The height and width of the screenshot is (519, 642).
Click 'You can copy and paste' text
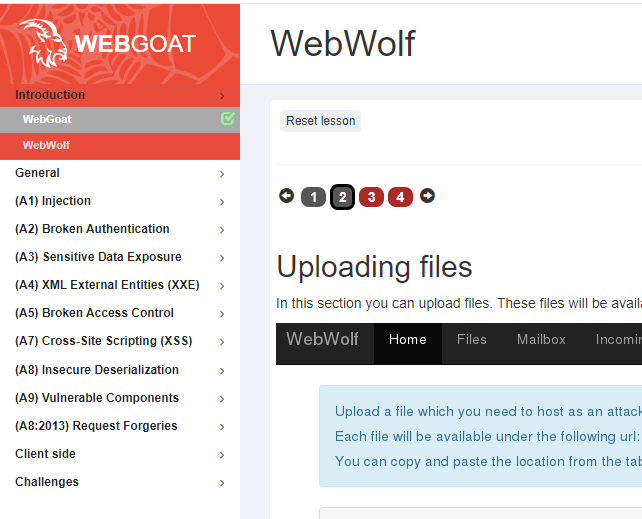[x=488, y=461]
